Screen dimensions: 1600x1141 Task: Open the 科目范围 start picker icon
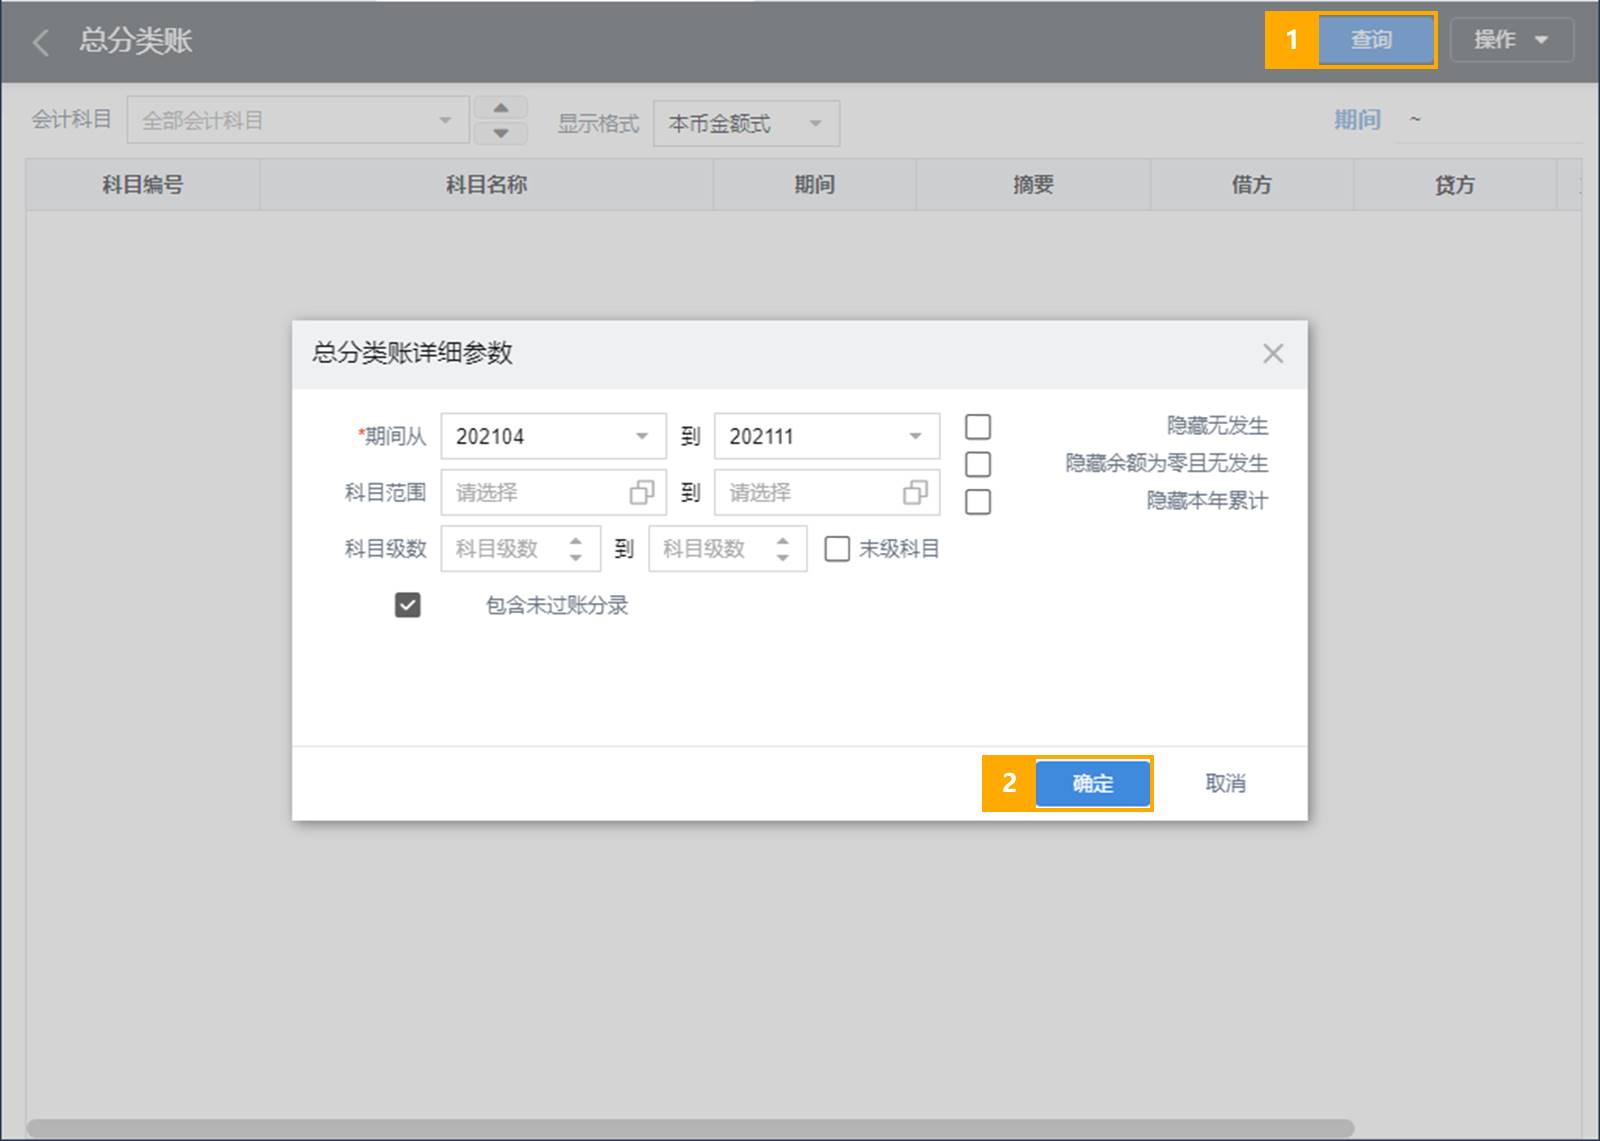(x=641, y=492)
